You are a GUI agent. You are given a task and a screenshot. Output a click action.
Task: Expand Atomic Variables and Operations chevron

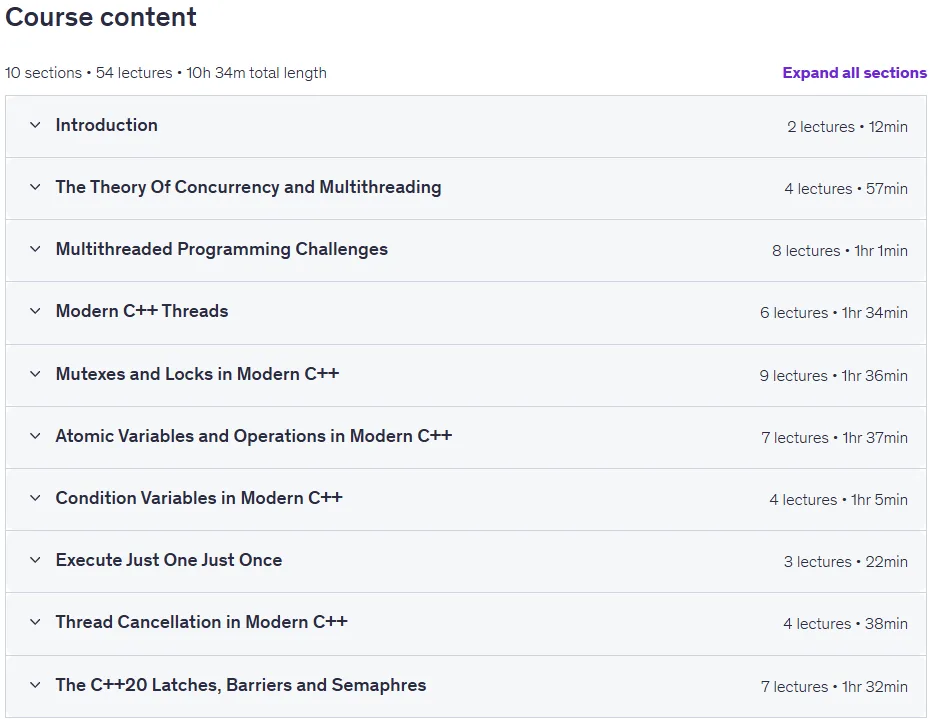(x=35, y=436)
